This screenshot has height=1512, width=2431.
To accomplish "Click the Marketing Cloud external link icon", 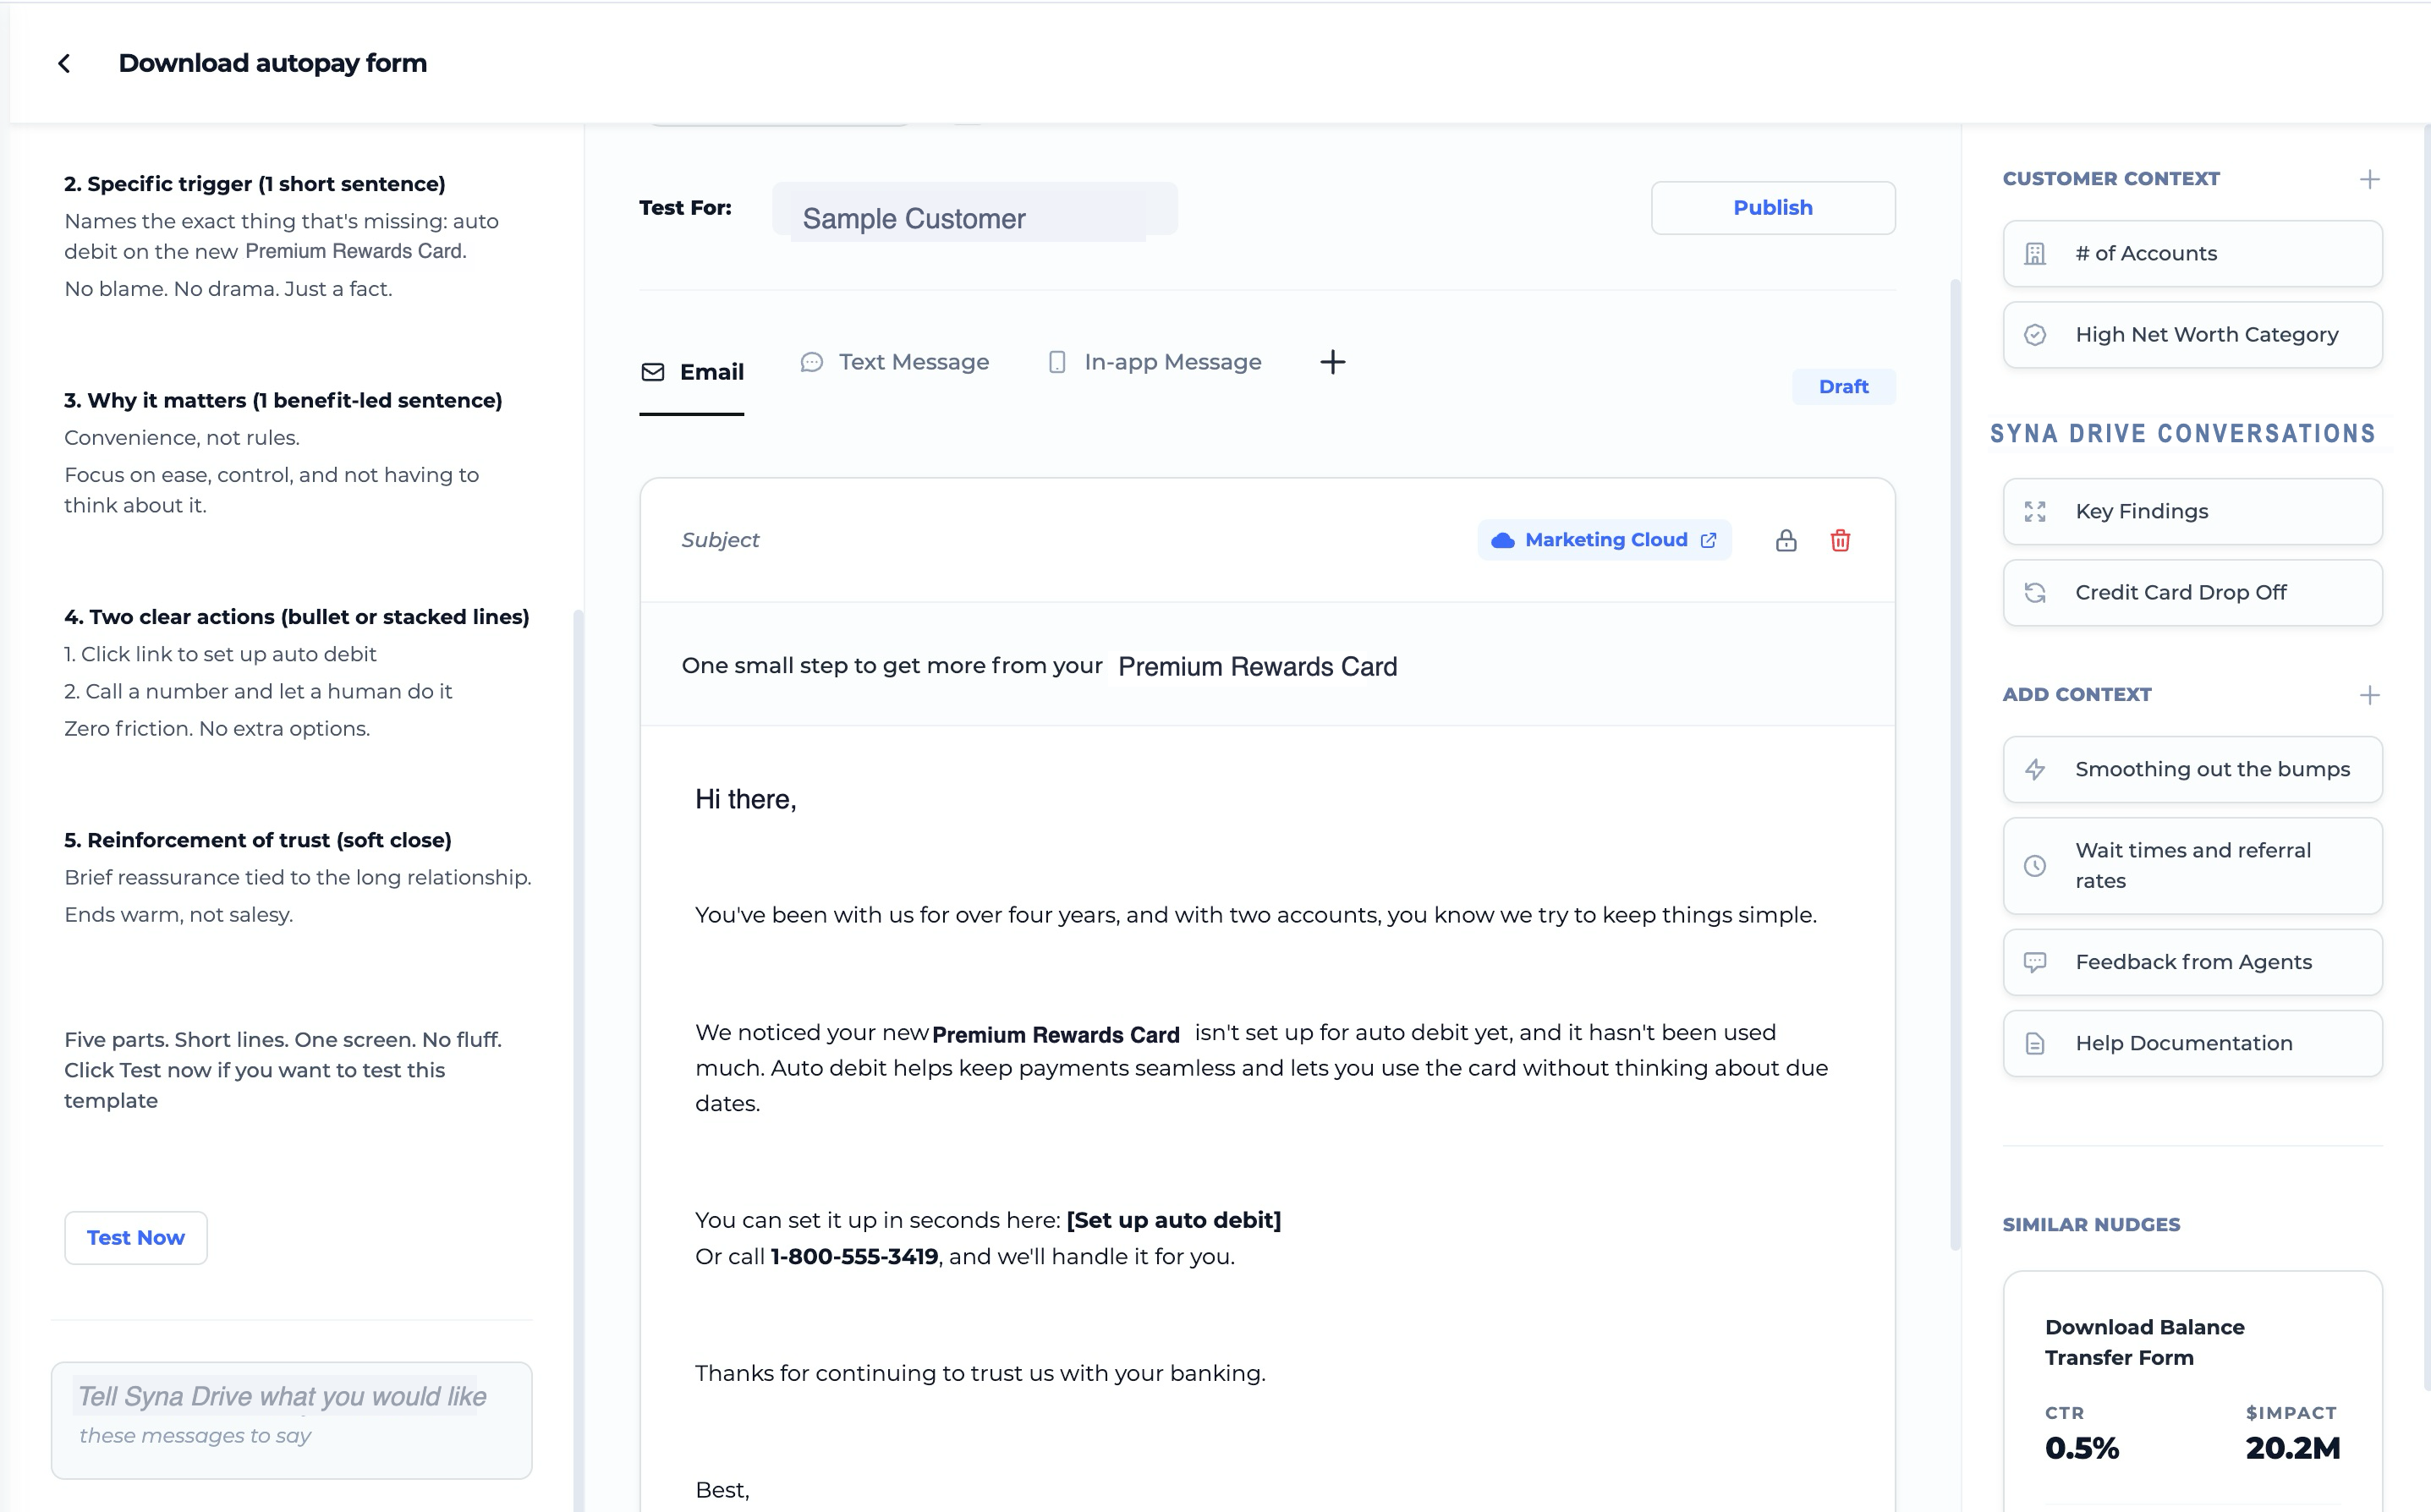I will pos(1708,540).
